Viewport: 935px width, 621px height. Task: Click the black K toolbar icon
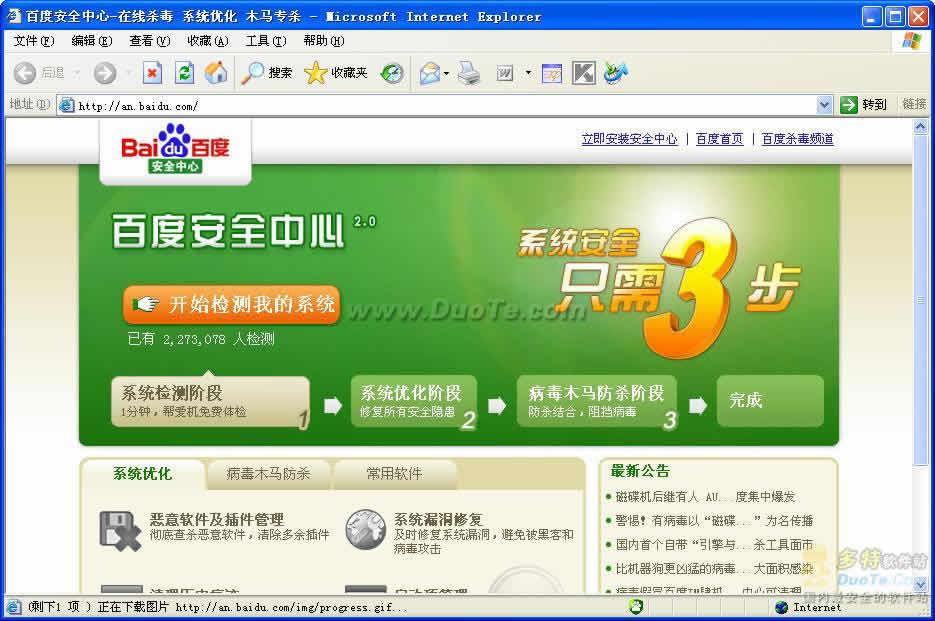(584, 73)
